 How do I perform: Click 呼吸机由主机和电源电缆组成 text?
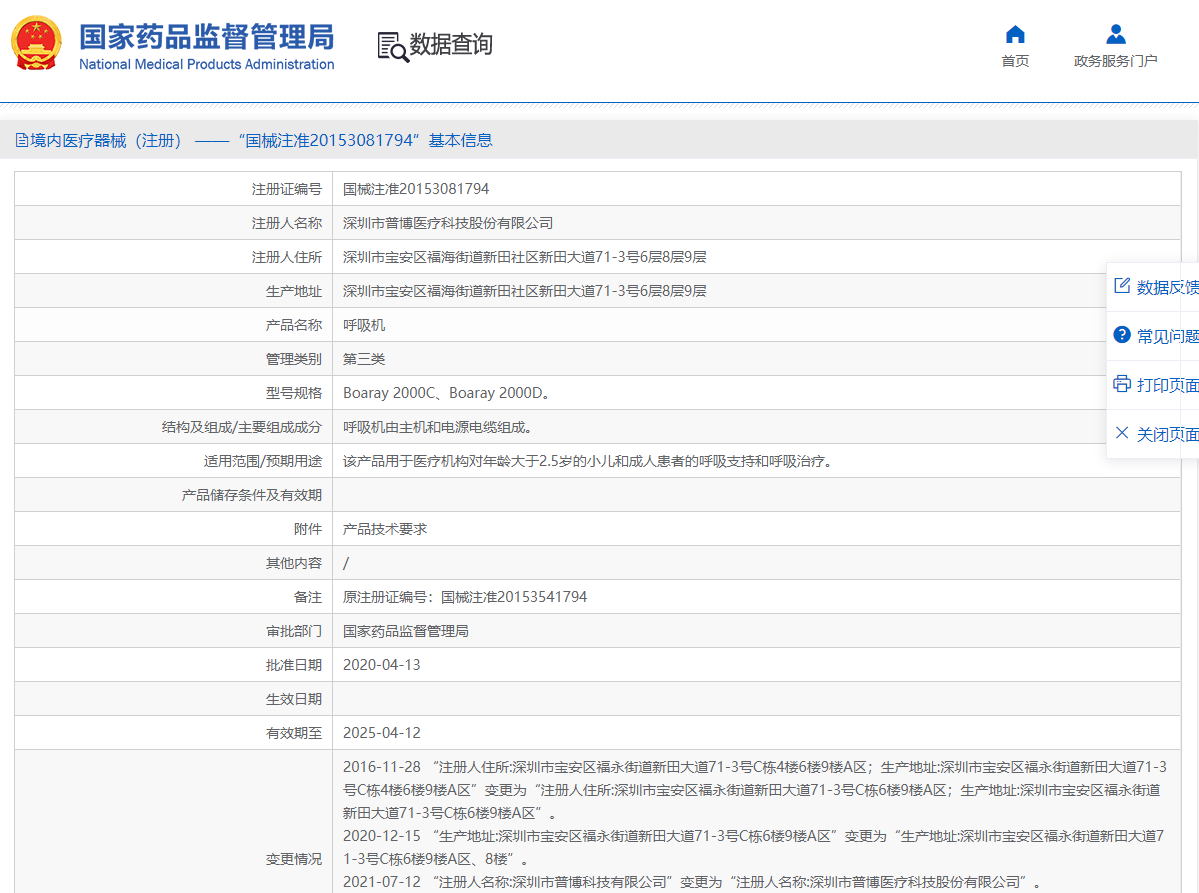[x=437, y=427]
